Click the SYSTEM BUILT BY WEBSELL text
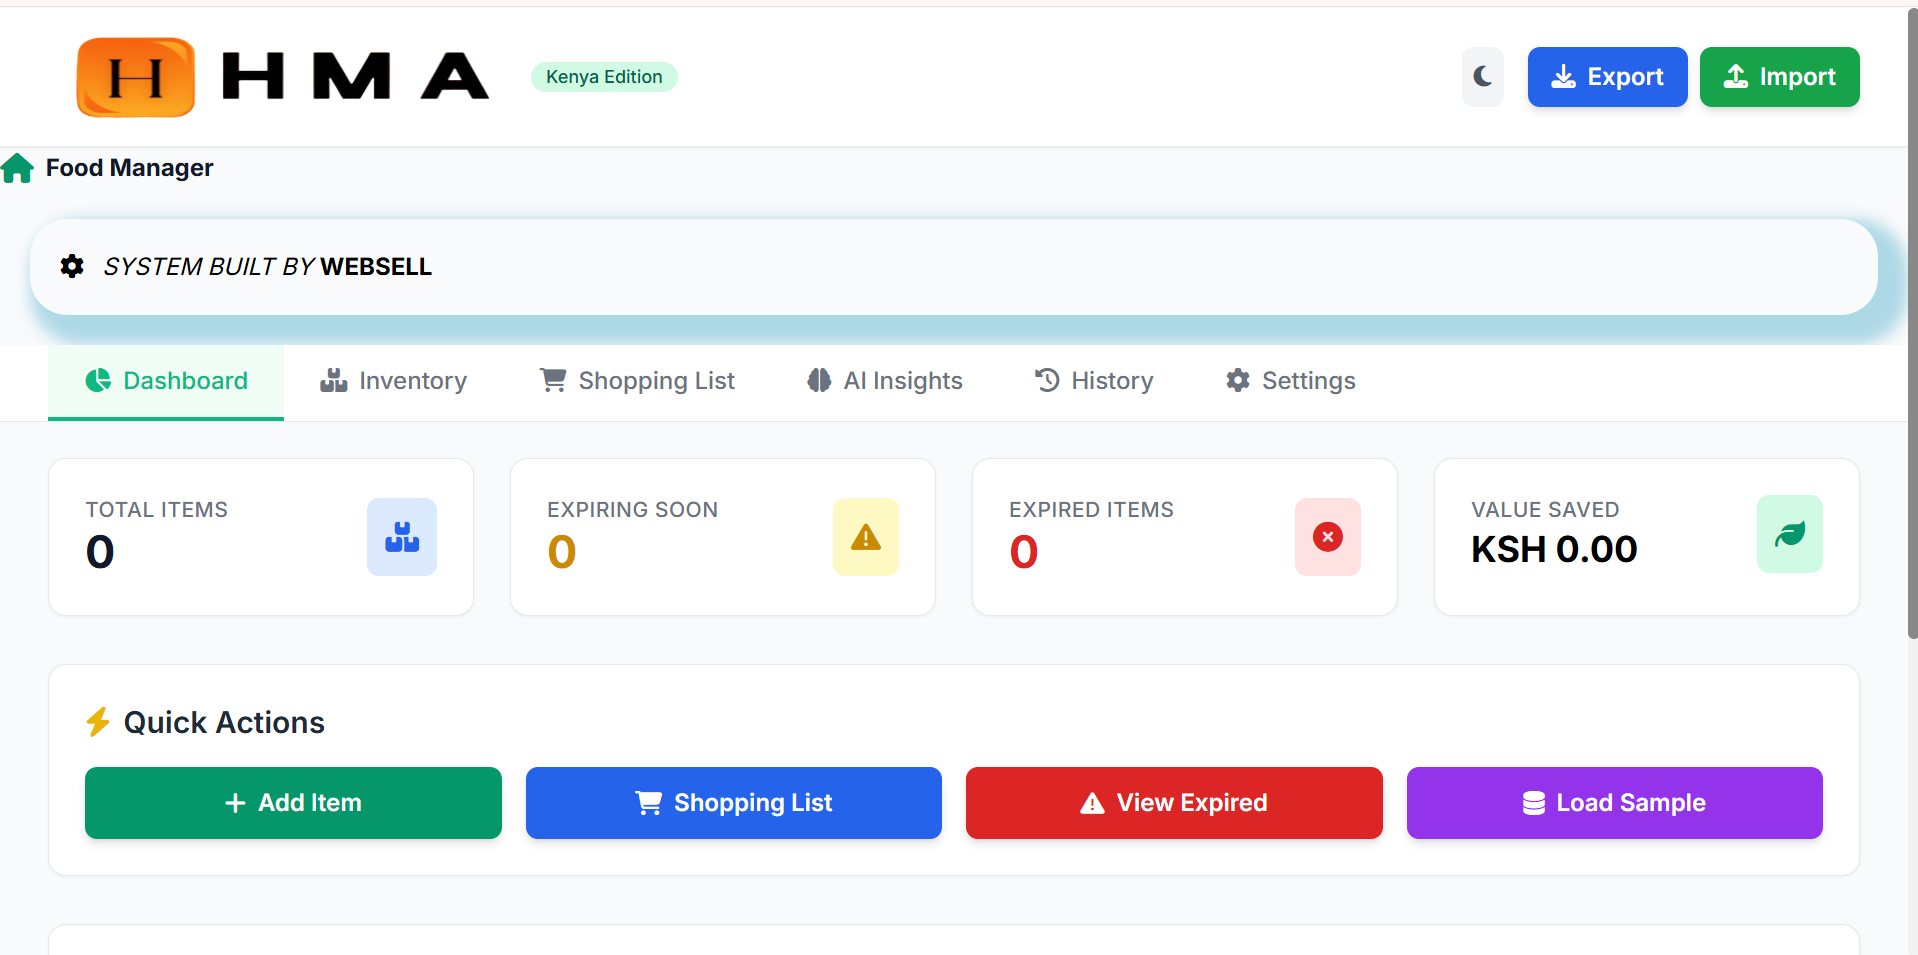This screenshot has height=955, width=1918. [x=268, y=267]
